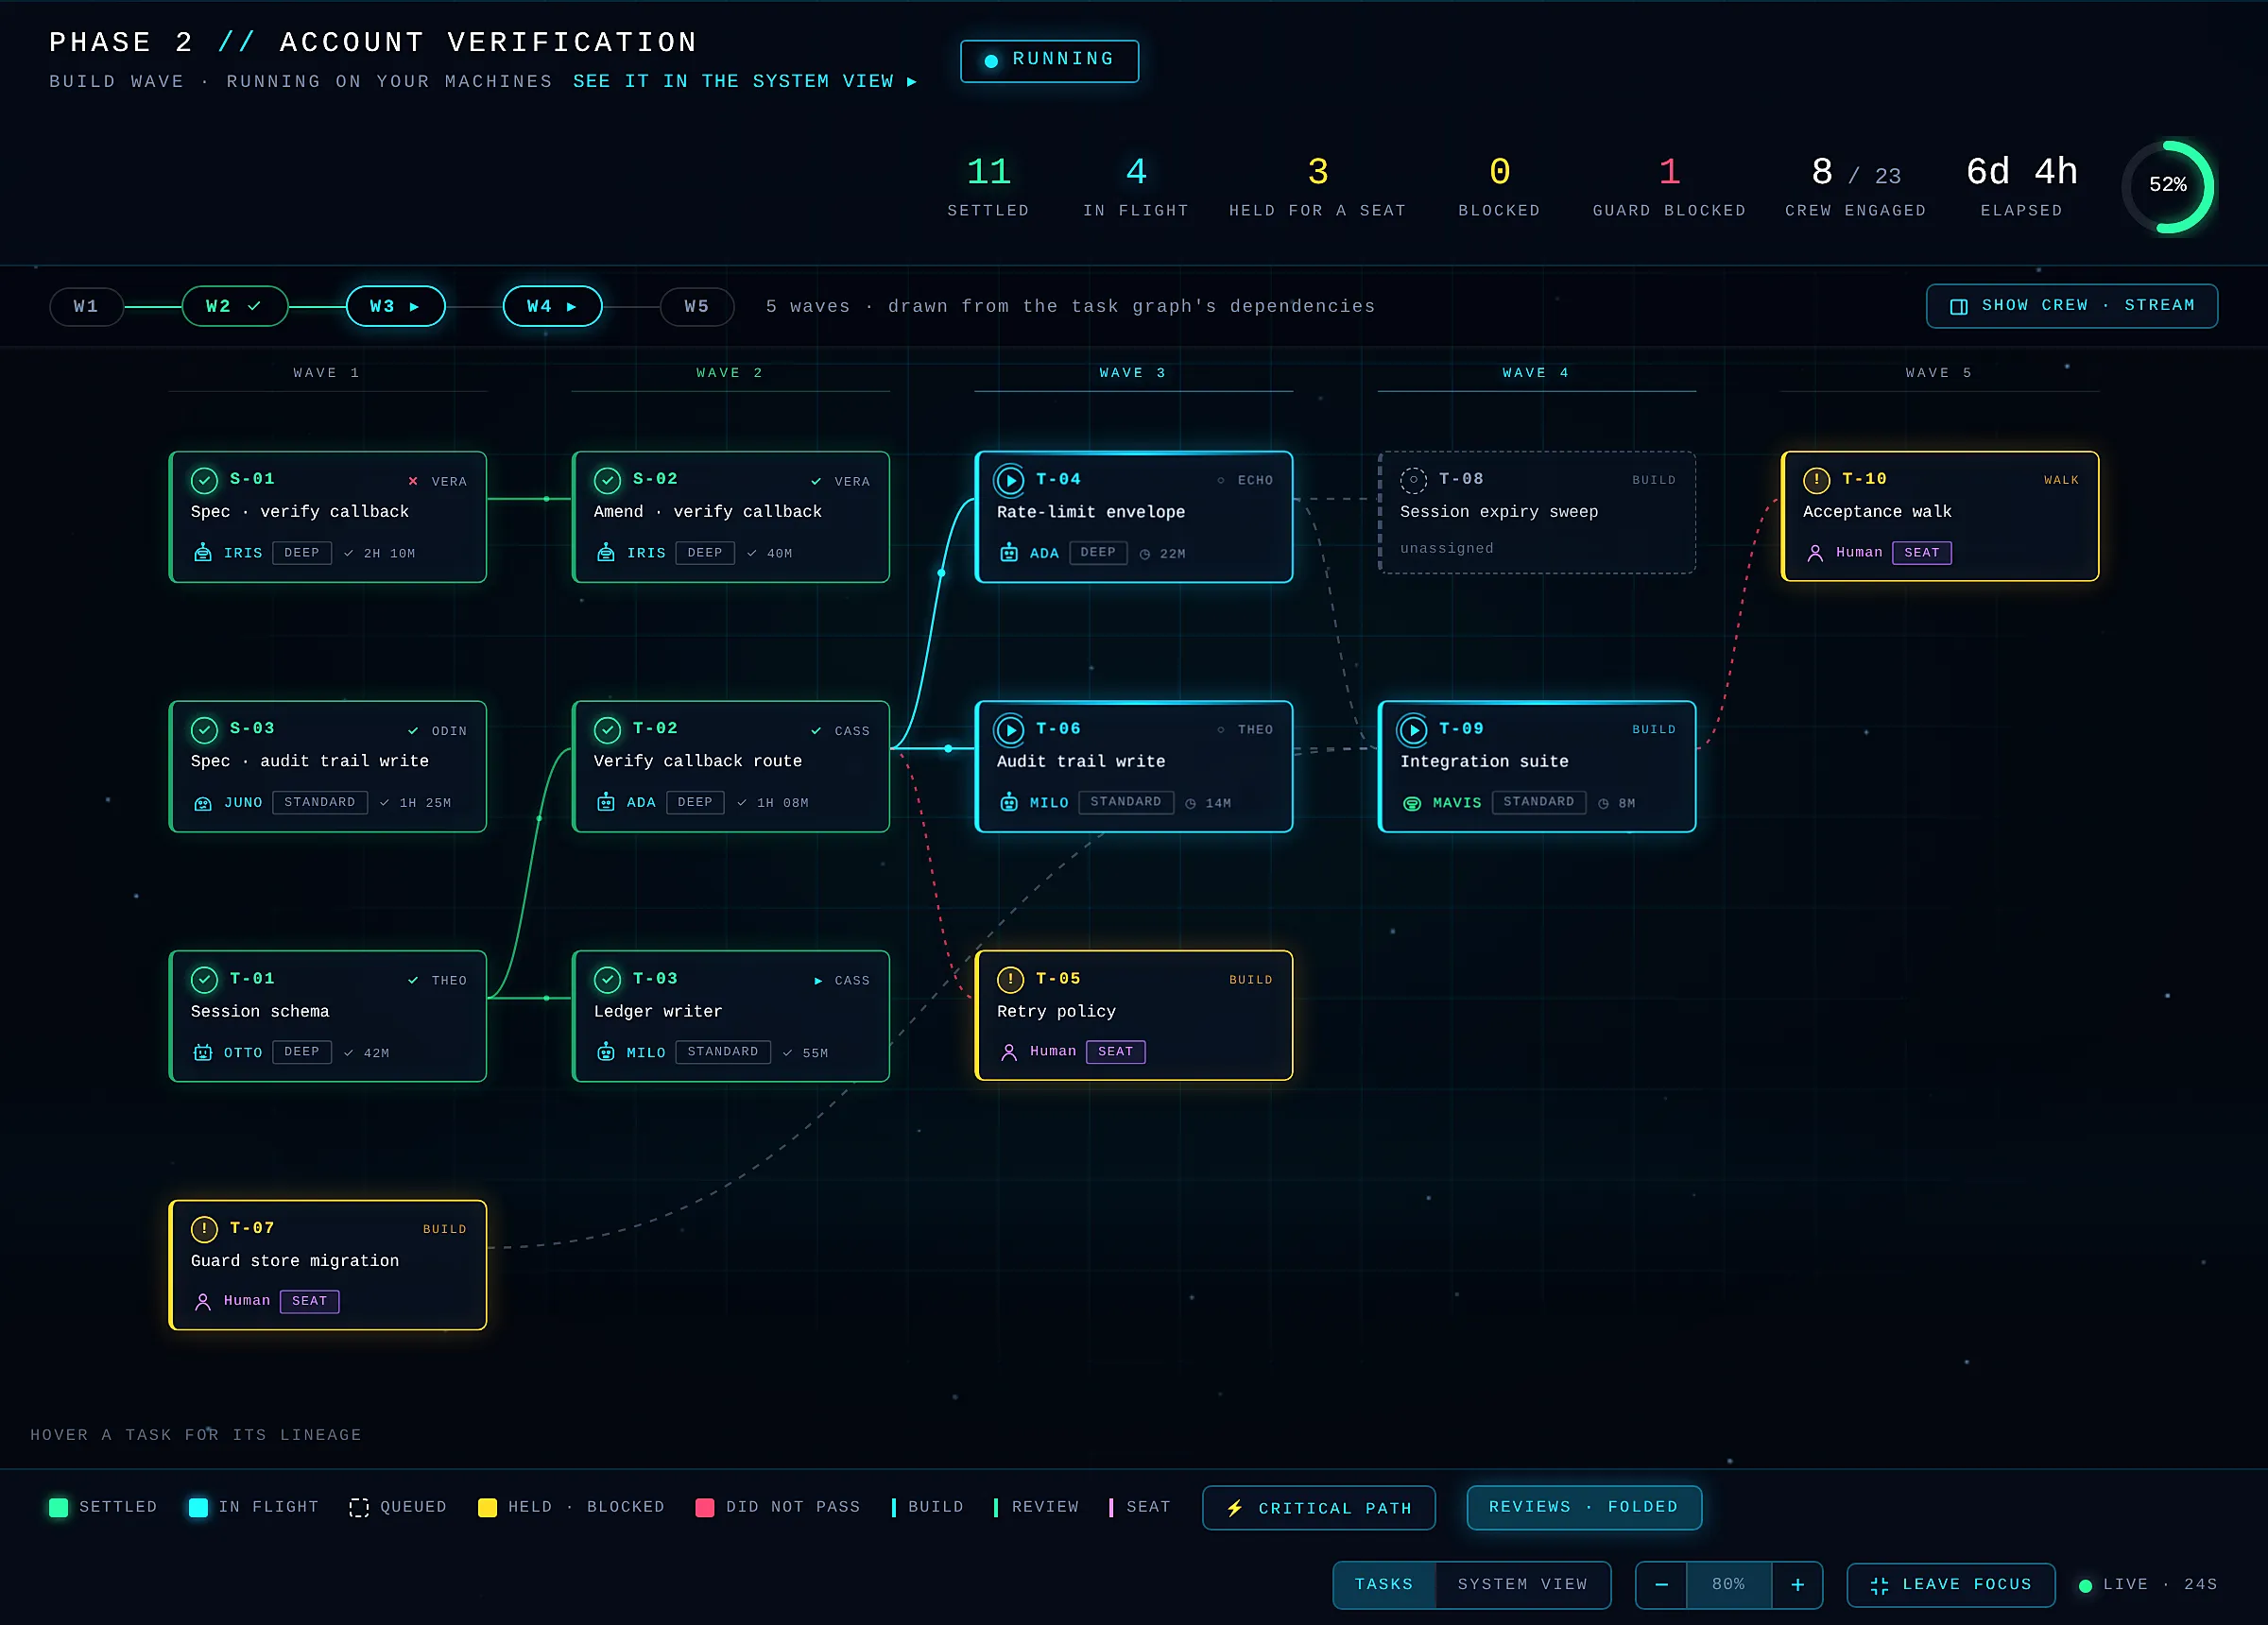
Task: Switch to System View
Action: 1522,1584
